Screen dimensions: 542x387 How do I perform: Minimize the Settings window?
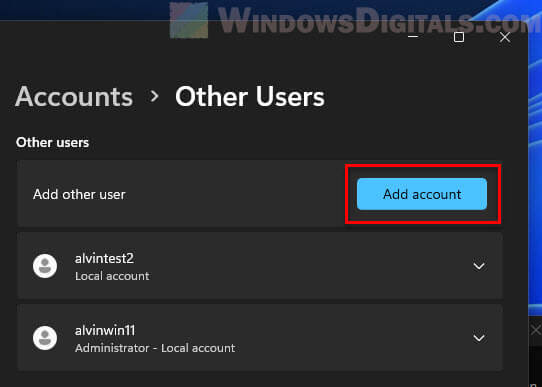413,37
